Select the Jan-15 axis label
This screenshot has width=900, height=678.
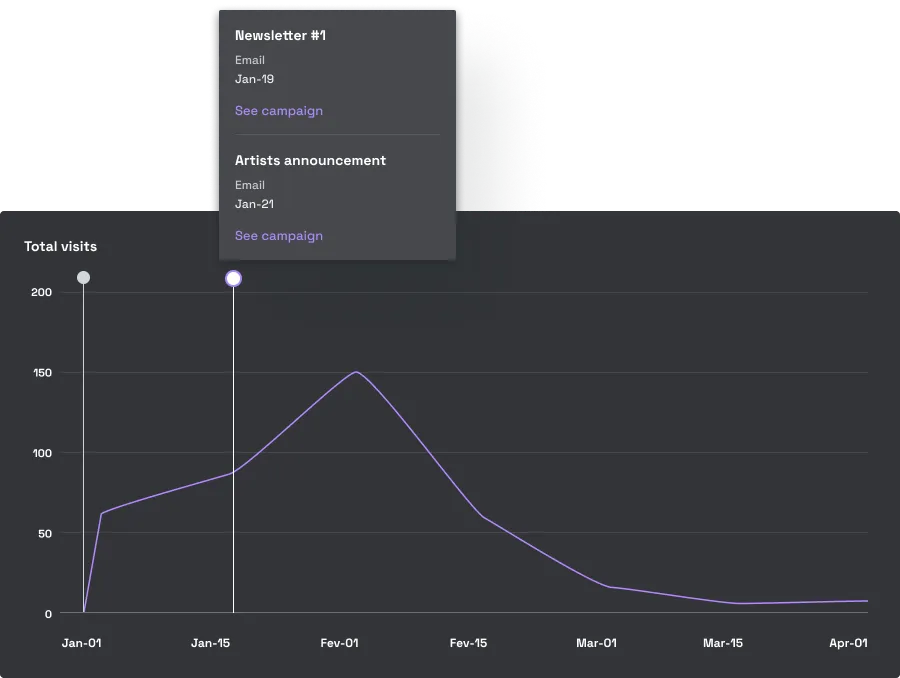tap(211, 643)
